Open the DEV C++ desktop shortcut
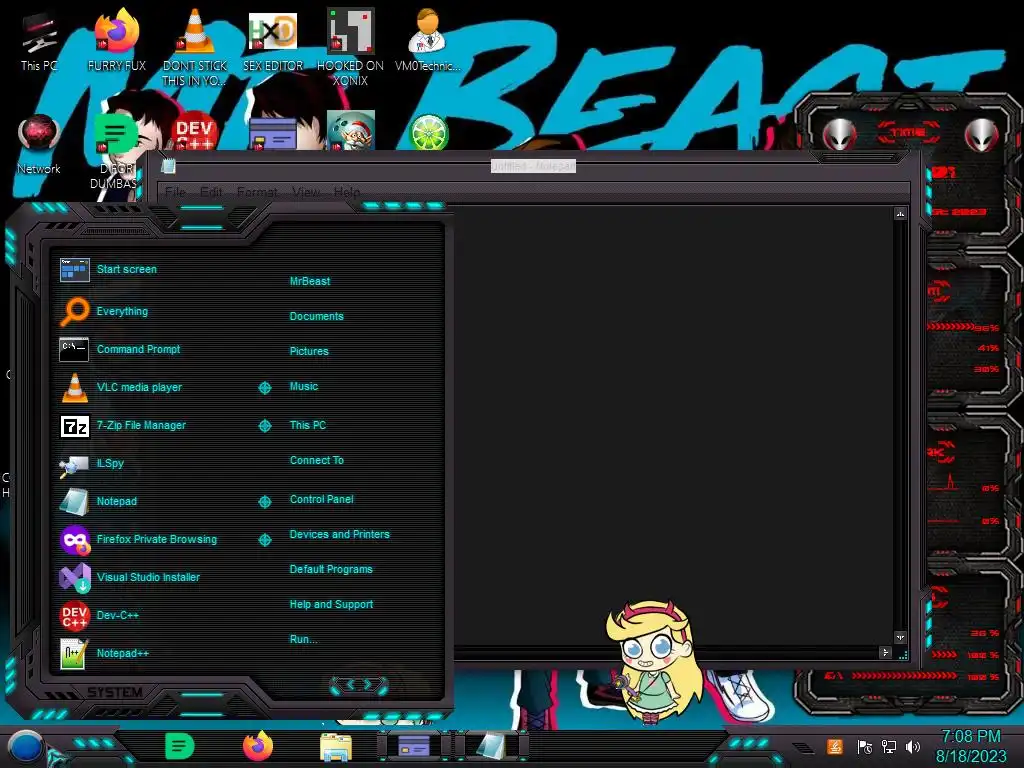 coord(195,133)
